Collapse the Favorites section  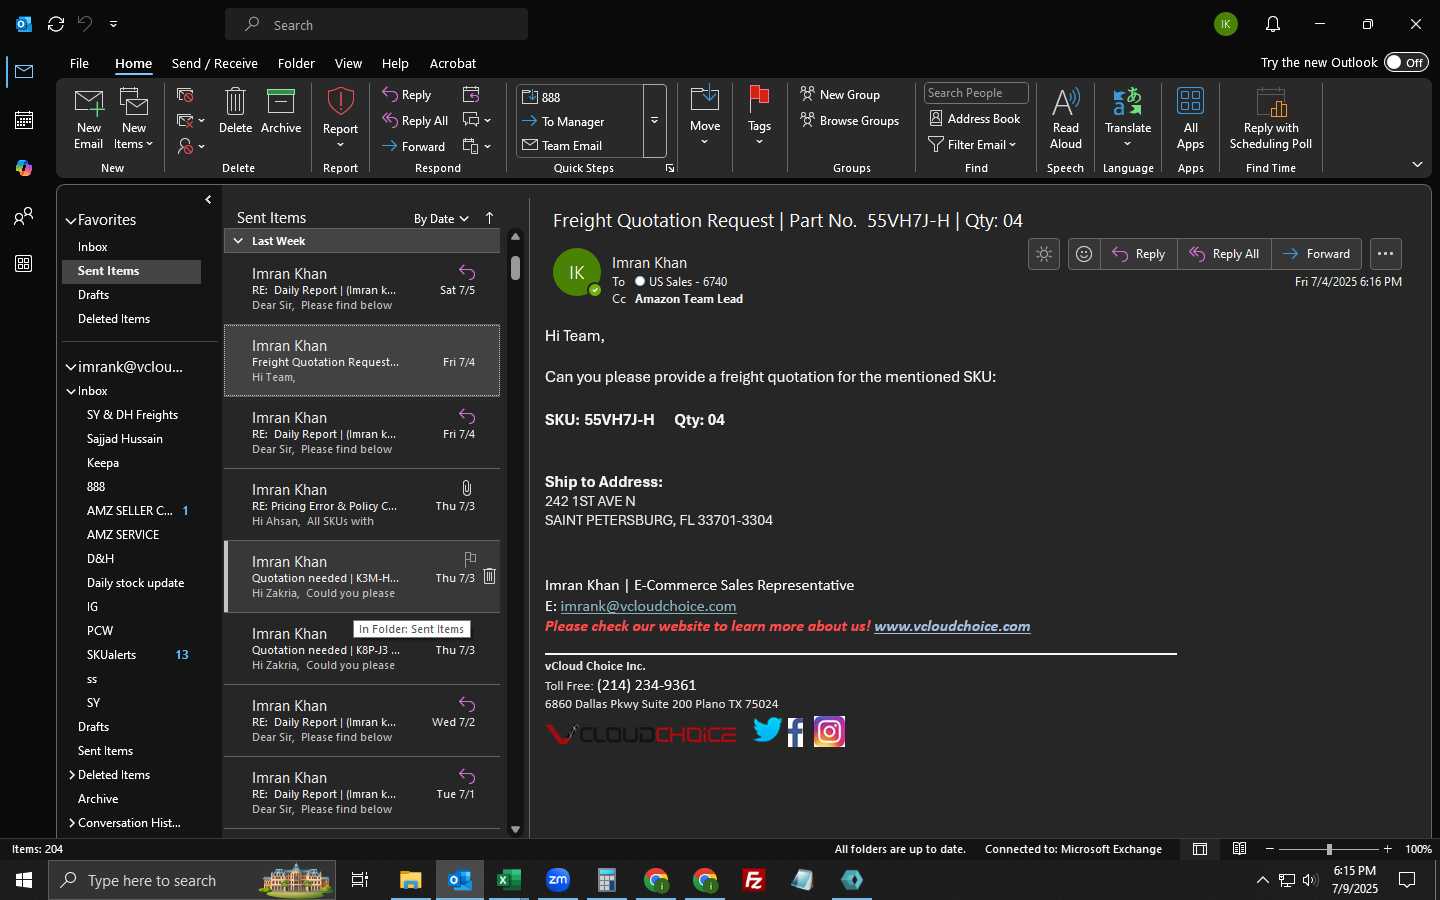coord(71,220)
